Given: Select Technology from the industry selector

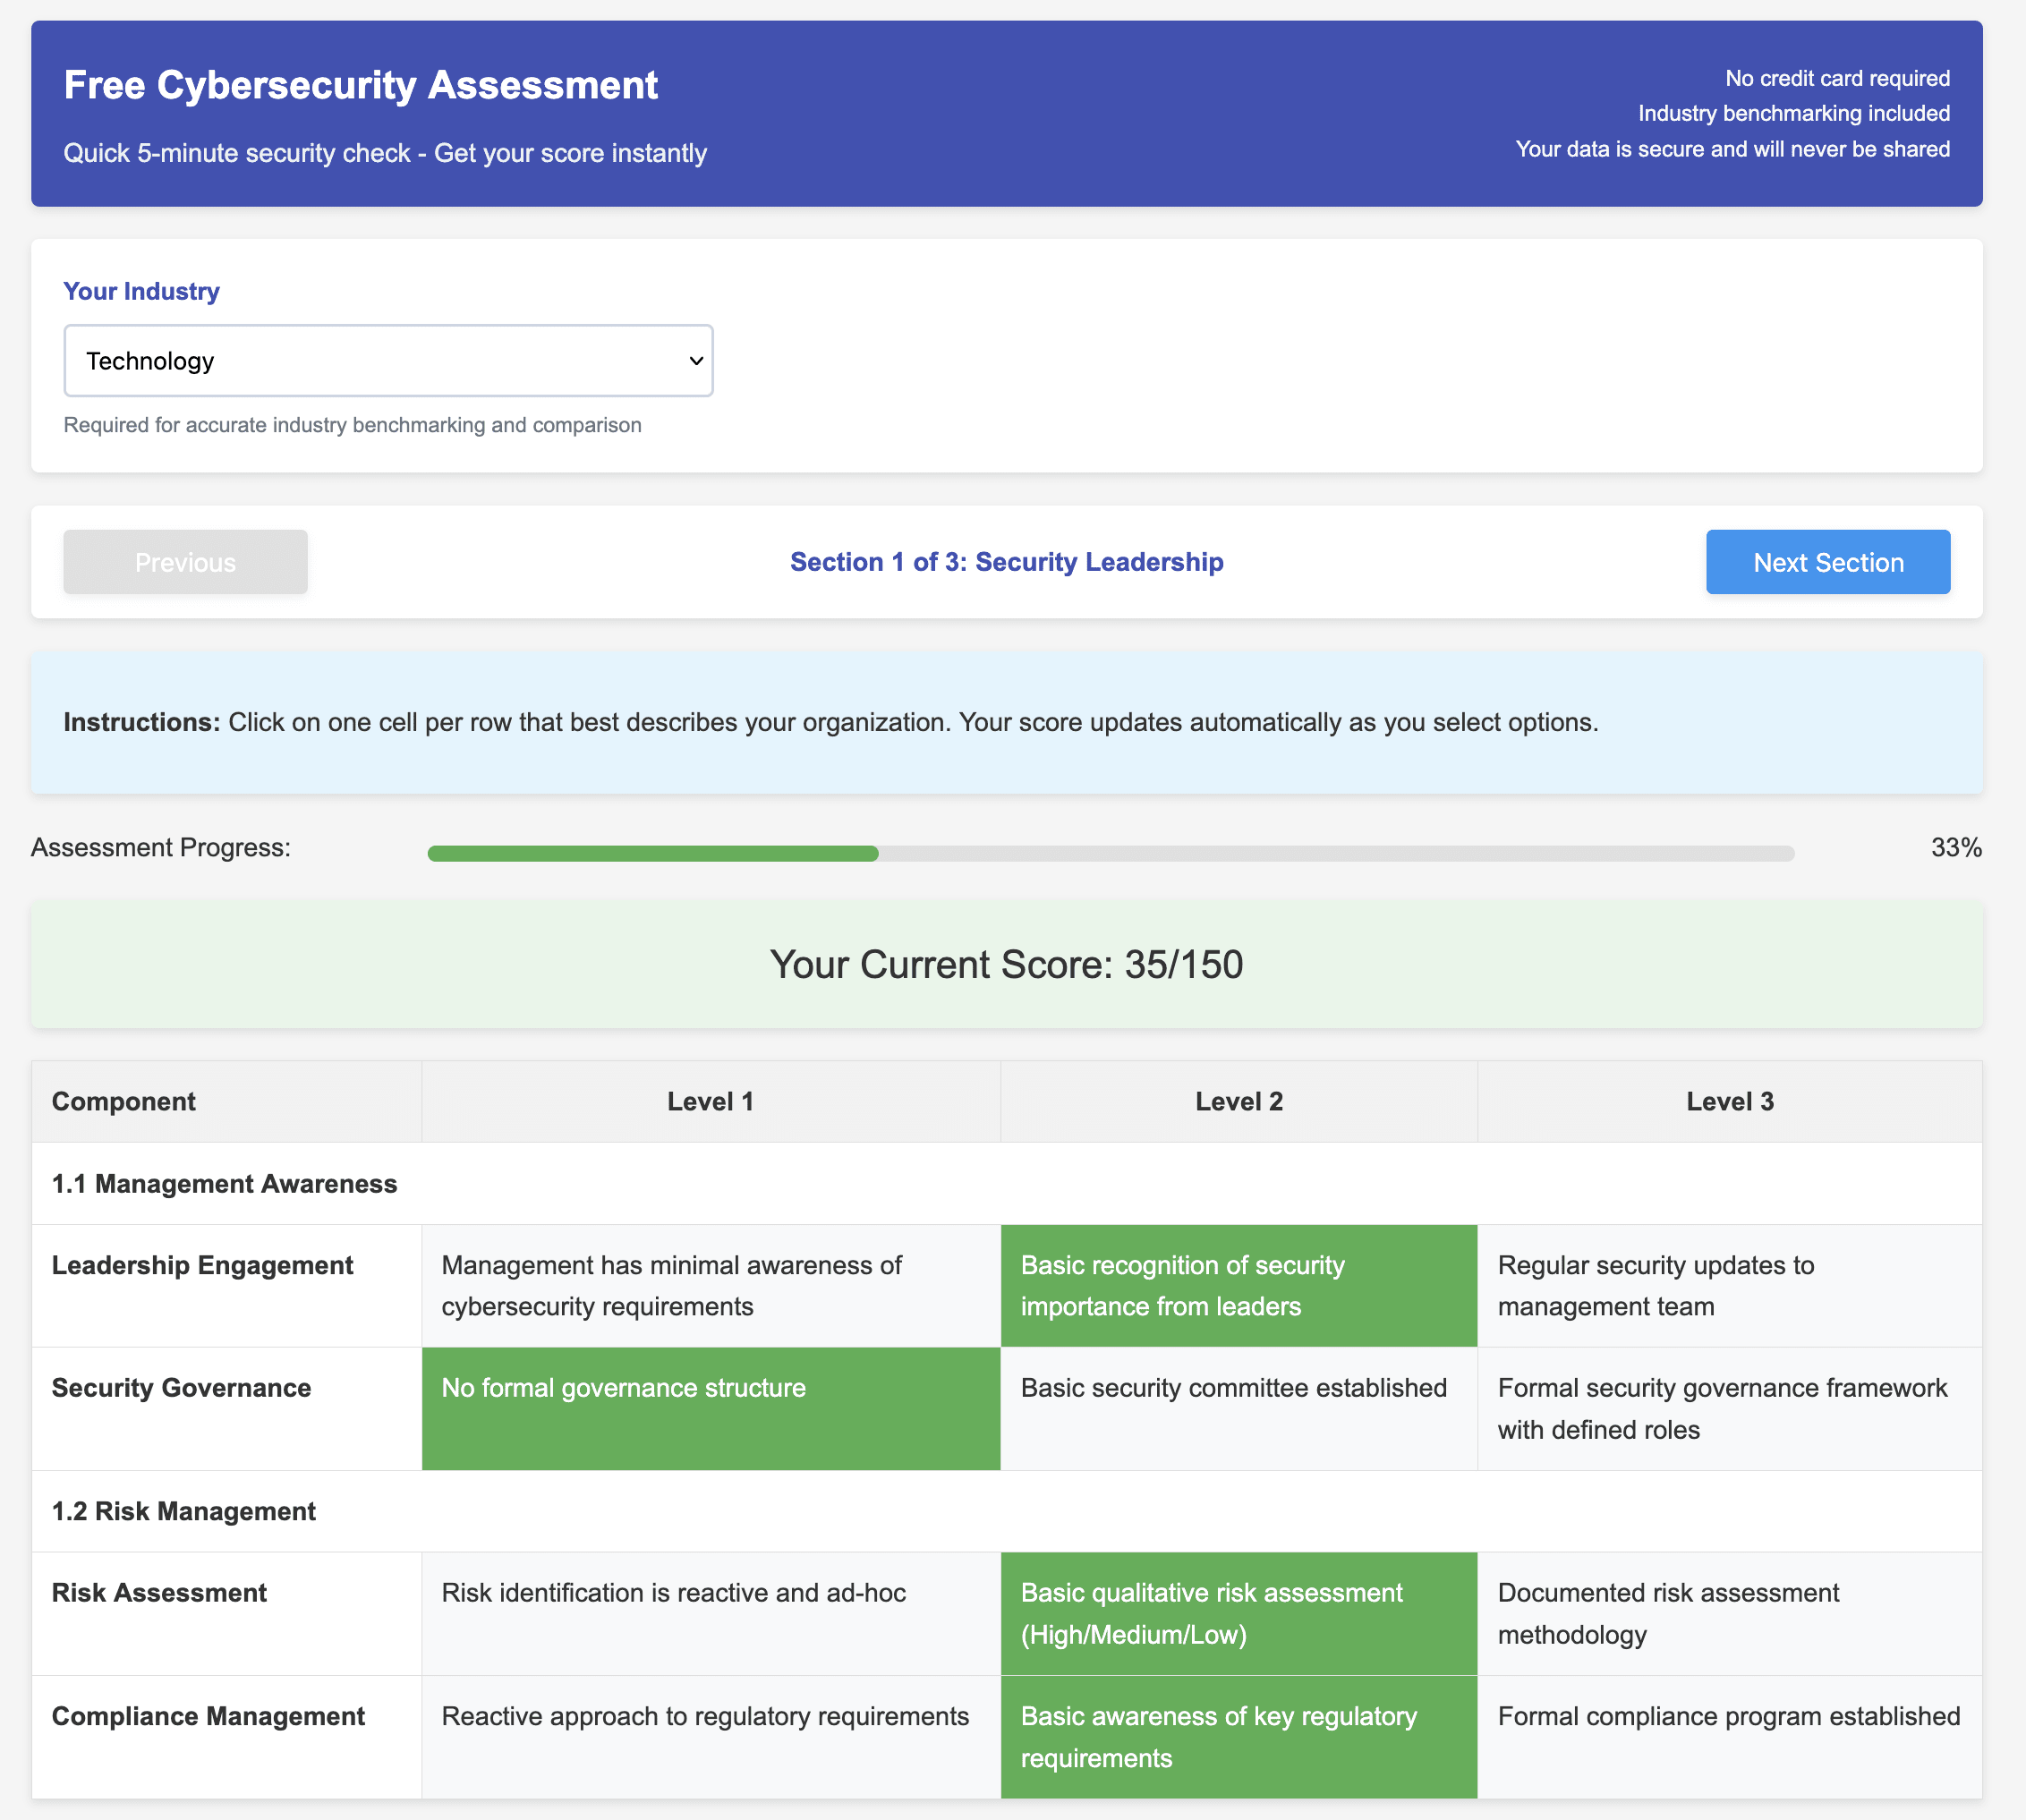Looking at the screenshot, I should click(x=389, y=361).
